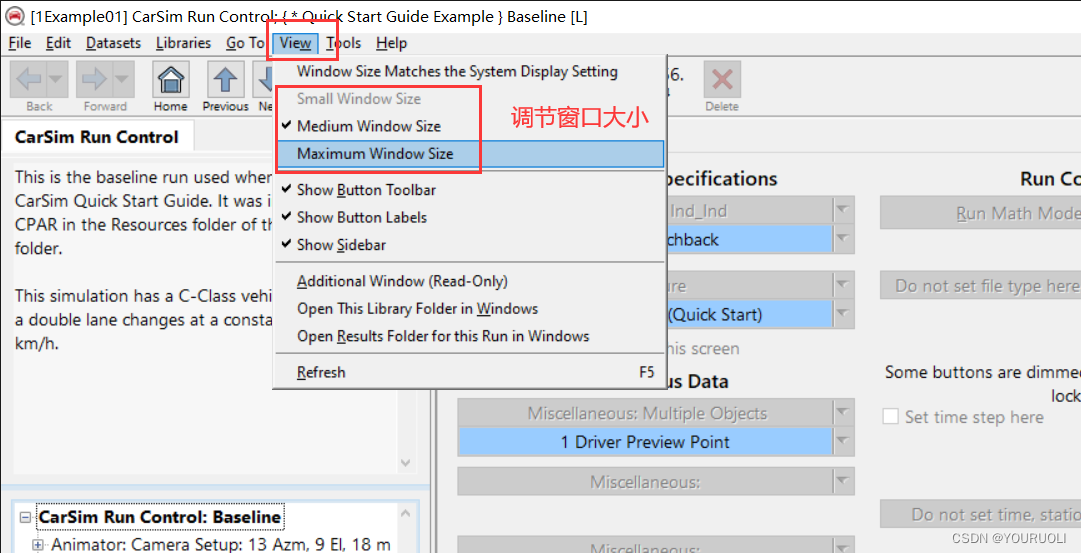The width and height of the screenshot is (1081, 553).
Task: Select Medium Window Size option
Action: coord(469,126)
